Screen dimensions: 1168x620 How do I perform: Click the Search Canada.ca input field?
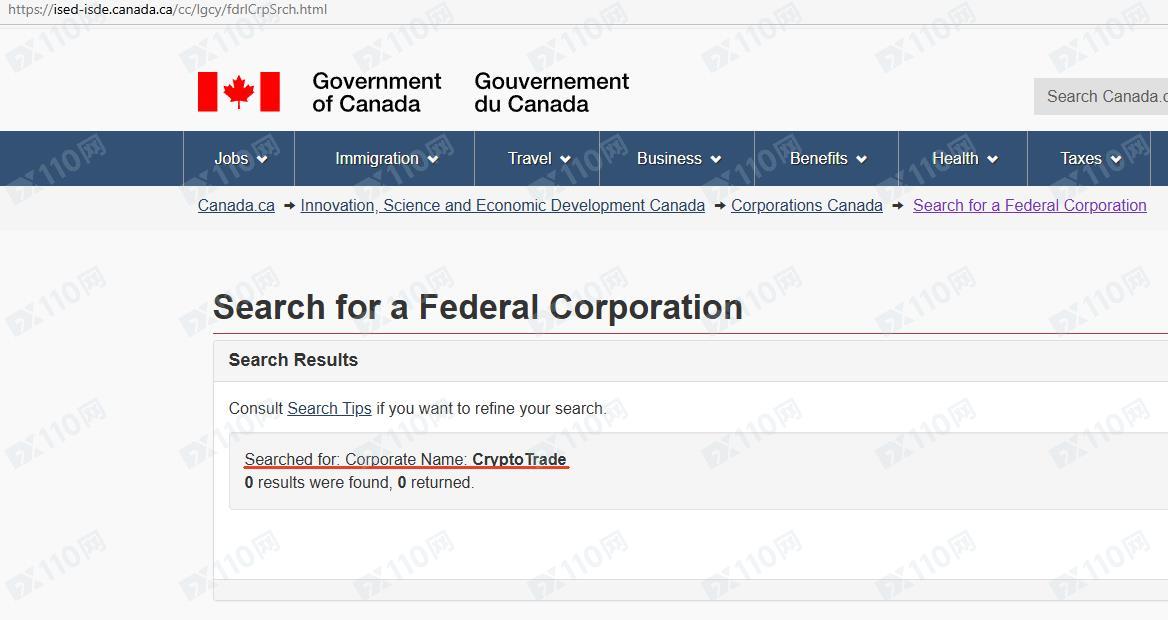1101,96
